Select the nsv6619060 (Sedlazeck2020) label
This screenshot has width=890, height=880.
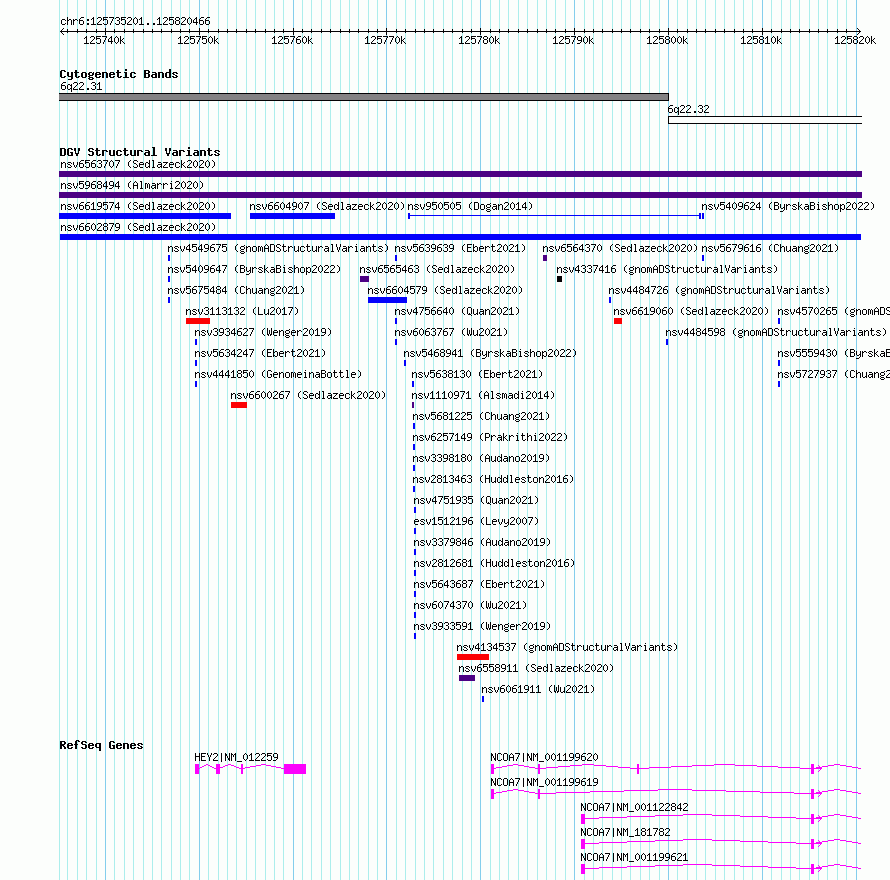click(691, 311)
